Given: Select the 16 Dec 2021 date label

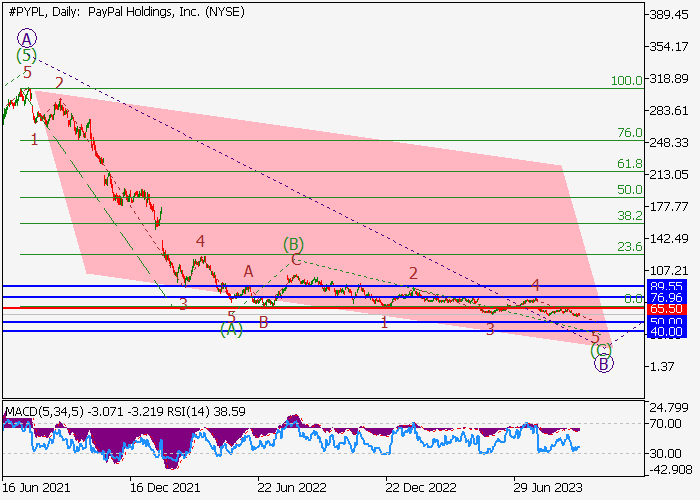Looking at the screenshot, I should point(165,487).
